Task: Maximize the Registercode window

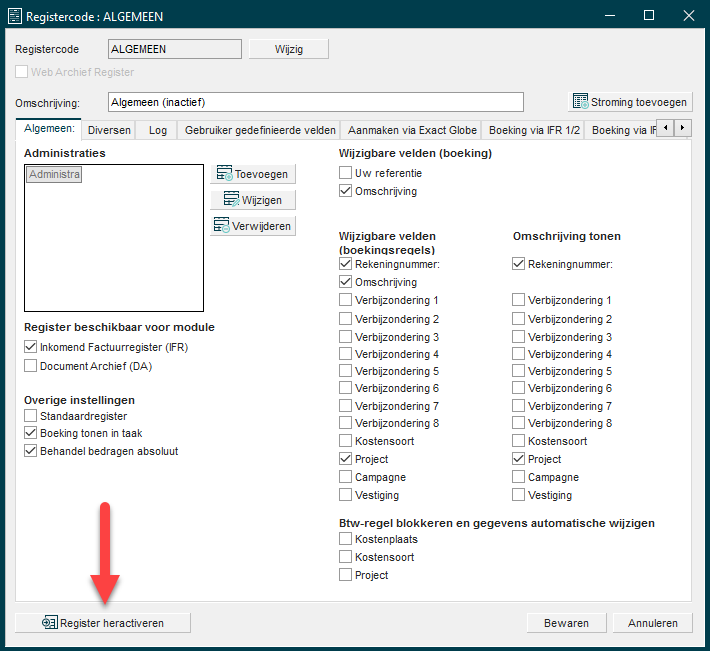Action: coord(649,16)
